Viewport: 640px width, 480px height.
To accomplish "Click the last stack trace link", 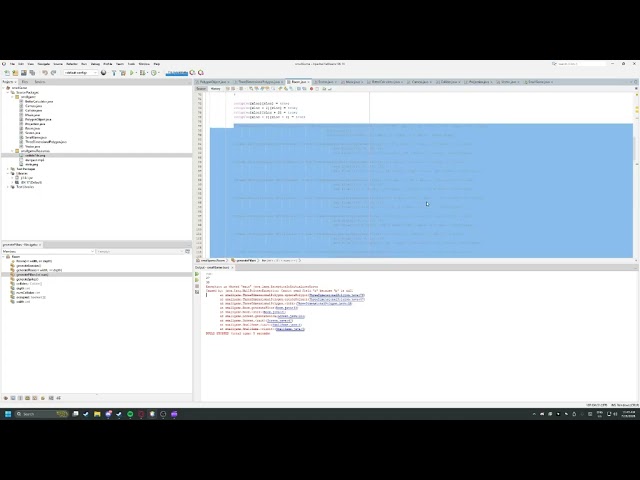I will pos(290,329).
